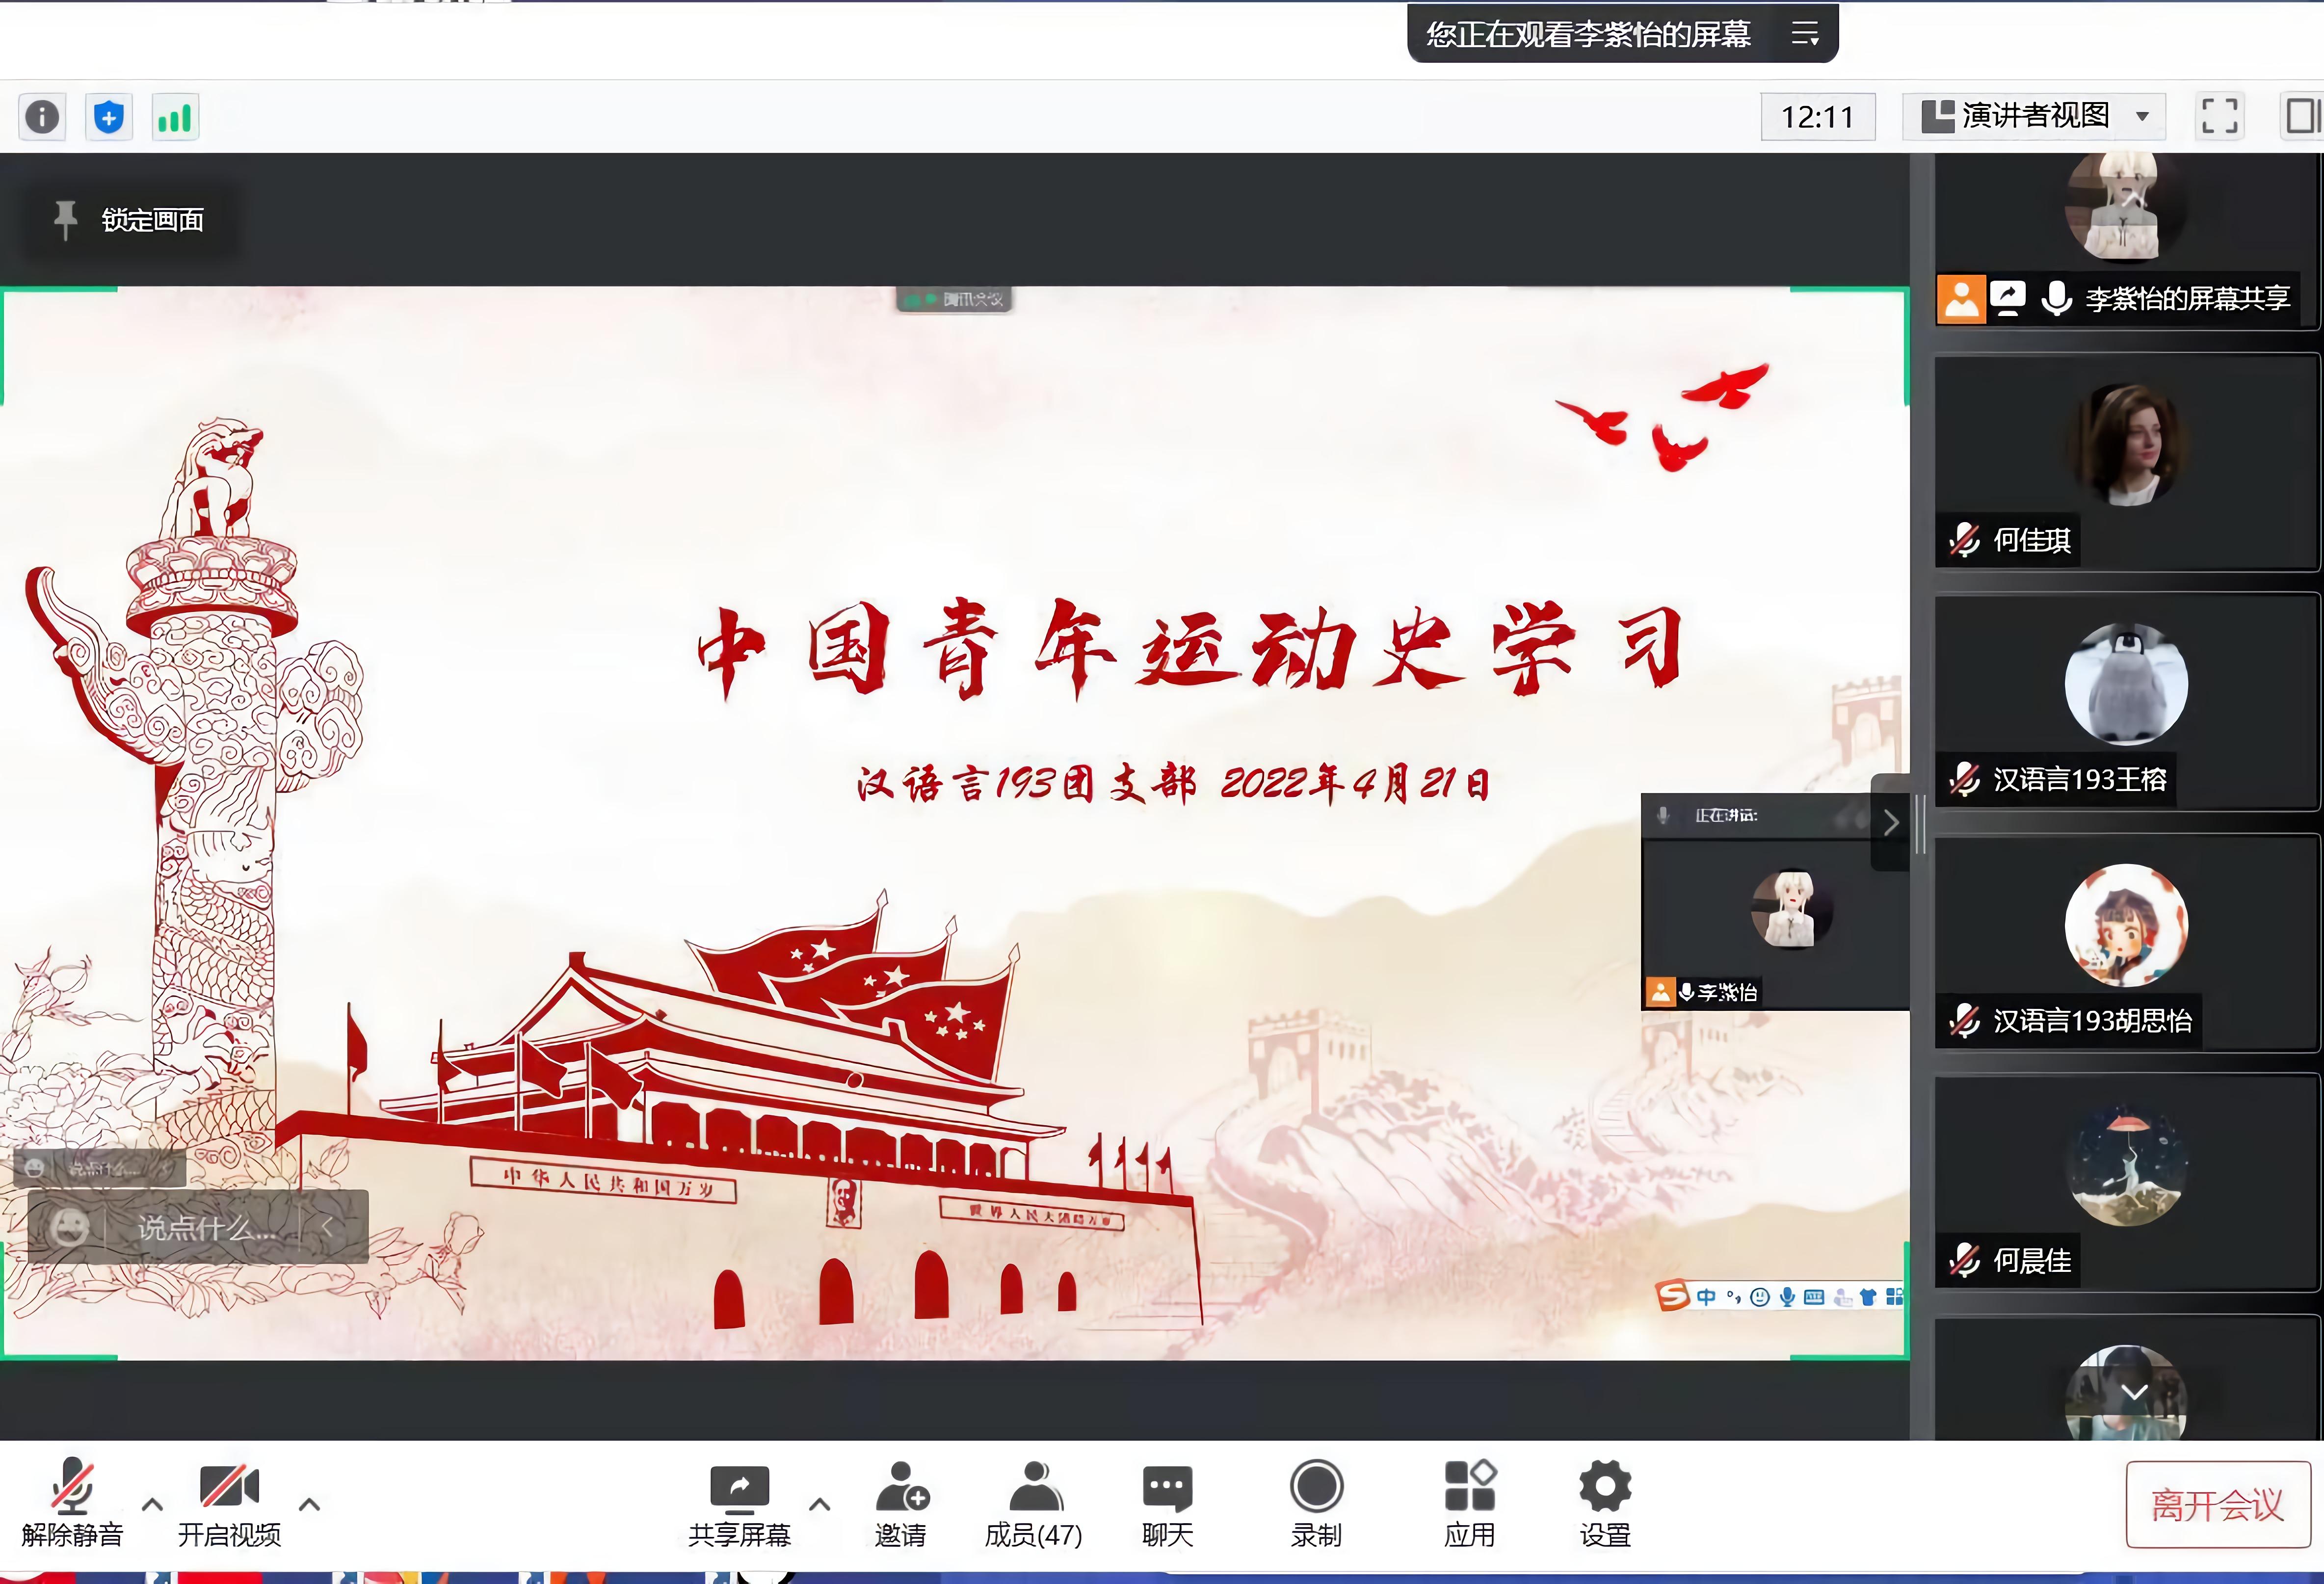2324x1584 pixels.
Task: Expand video options arrow beside 开启视频
Action: click(310, 1503)
